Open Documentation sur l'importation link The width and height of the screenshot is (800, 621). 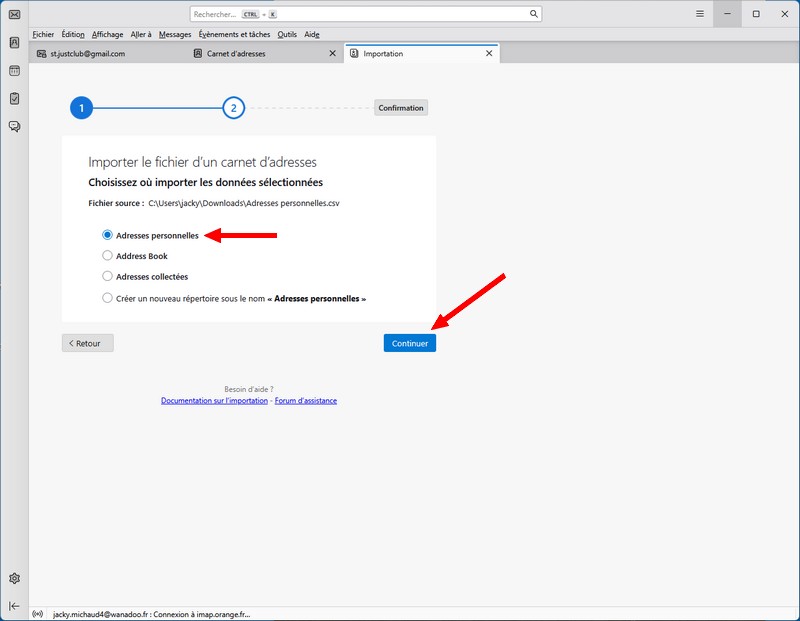214,401
